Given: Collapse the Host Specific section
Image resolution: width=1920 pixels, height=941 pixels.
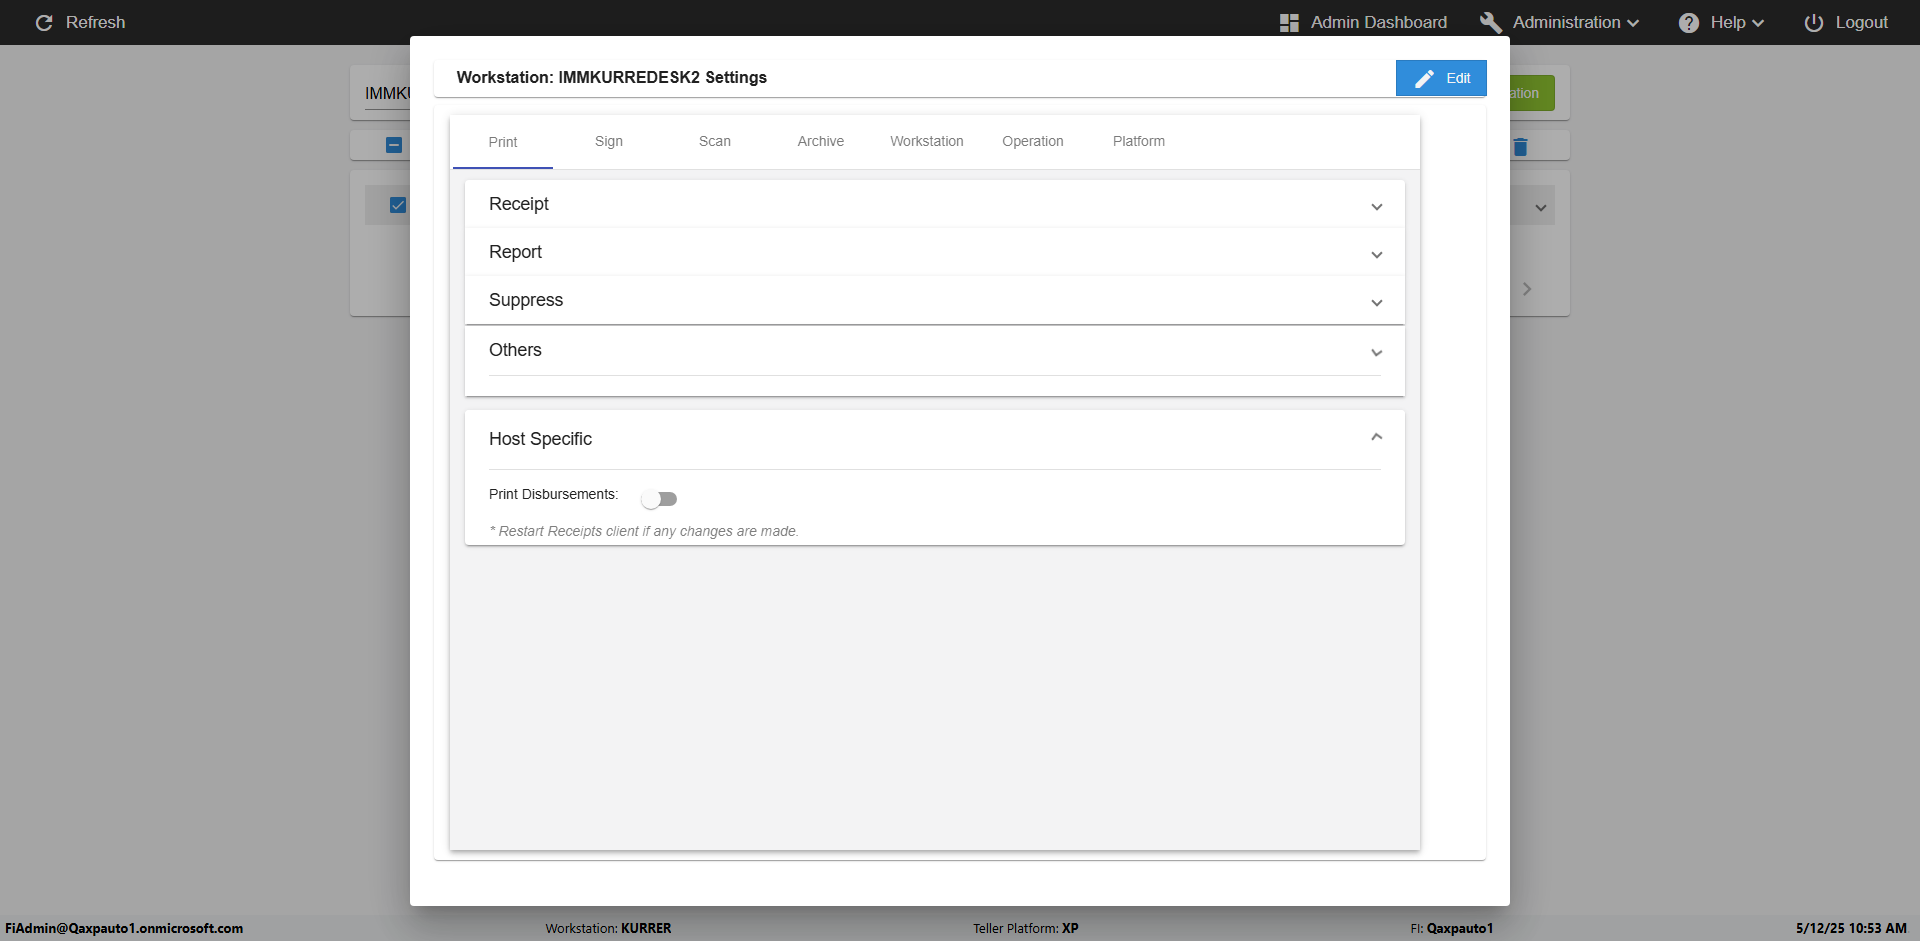Looking at the screenshot, I should click(934, 439).
